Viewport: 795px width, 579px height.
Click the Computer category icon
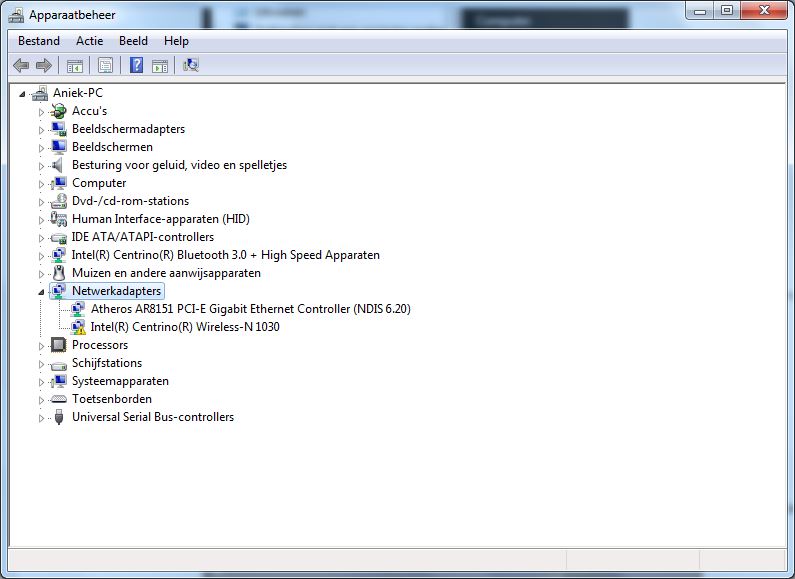59,183
